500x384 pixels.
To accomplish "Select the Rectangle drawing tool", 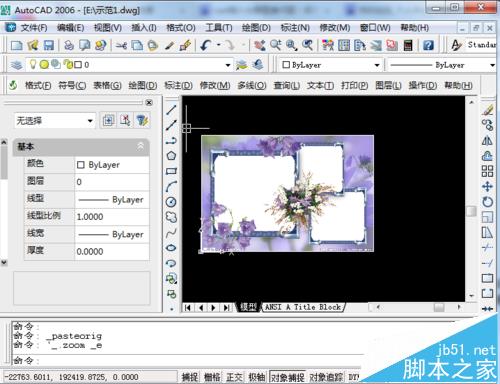I will pyautogui.click(x=171, y=171).
